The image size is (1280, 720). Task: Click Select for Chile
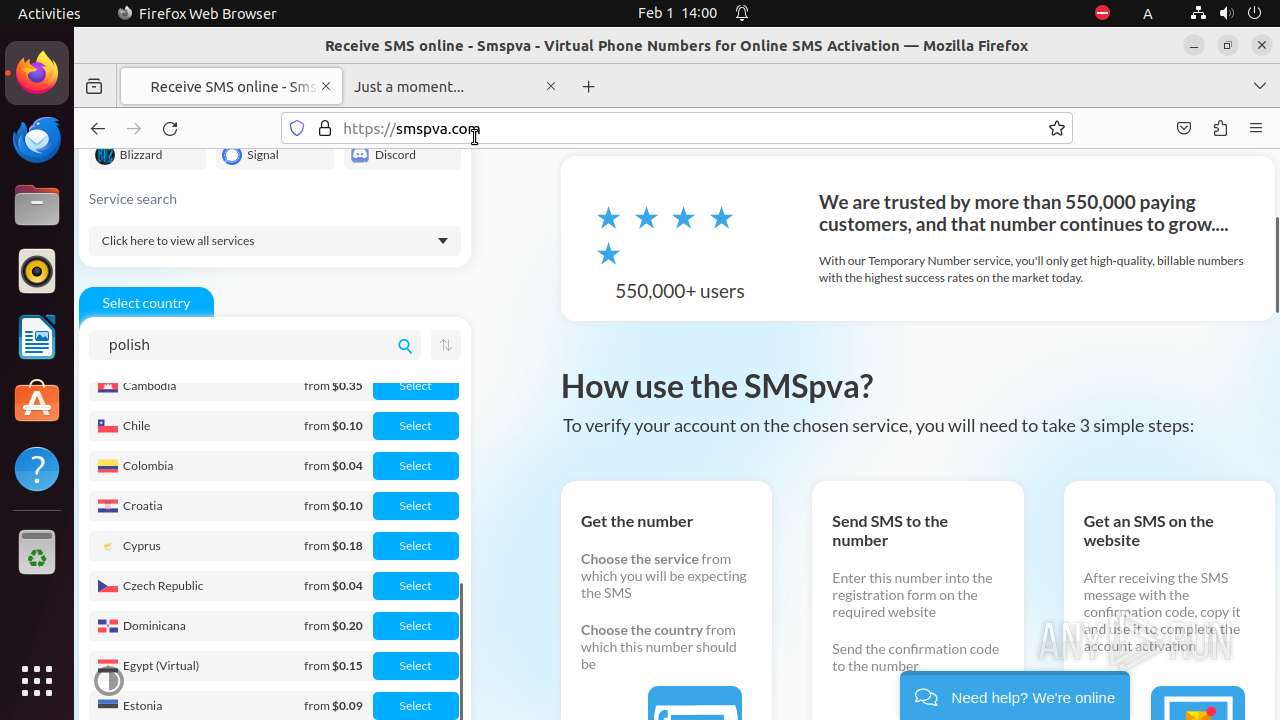tap(416, 426)
